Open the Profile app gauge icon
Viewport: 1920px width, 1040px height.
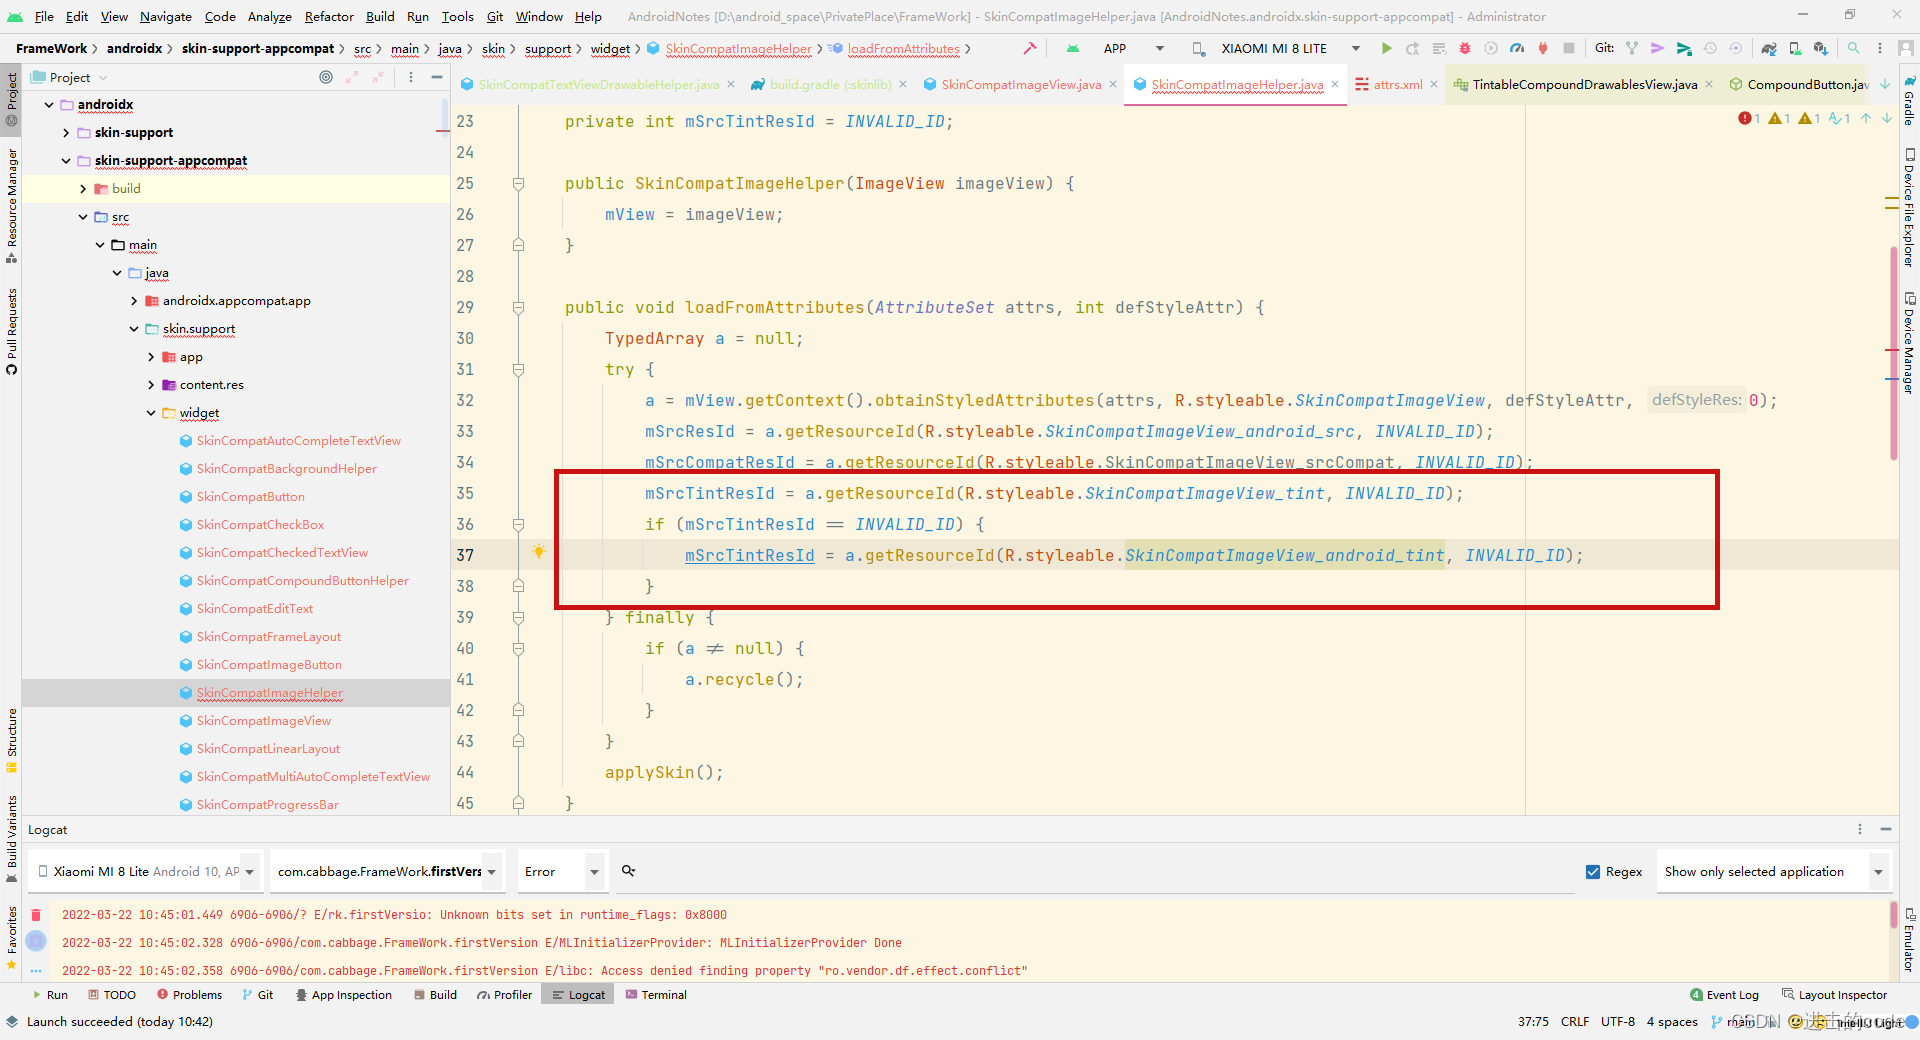pos(1517,48)
